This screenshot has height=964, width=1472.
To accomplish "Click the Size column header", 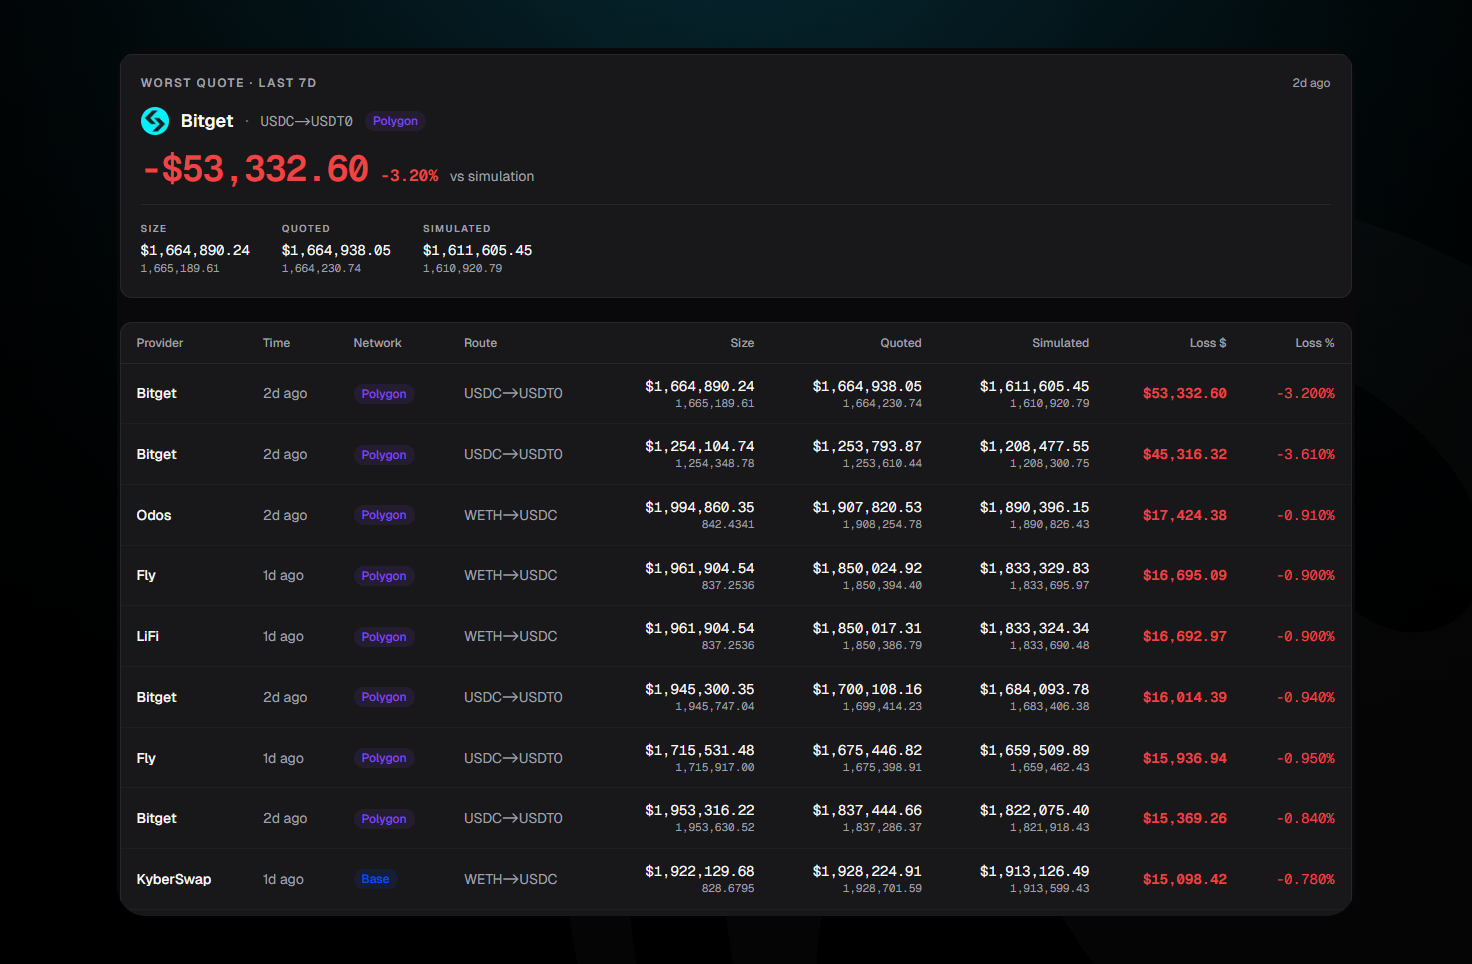I will [742, 343].
